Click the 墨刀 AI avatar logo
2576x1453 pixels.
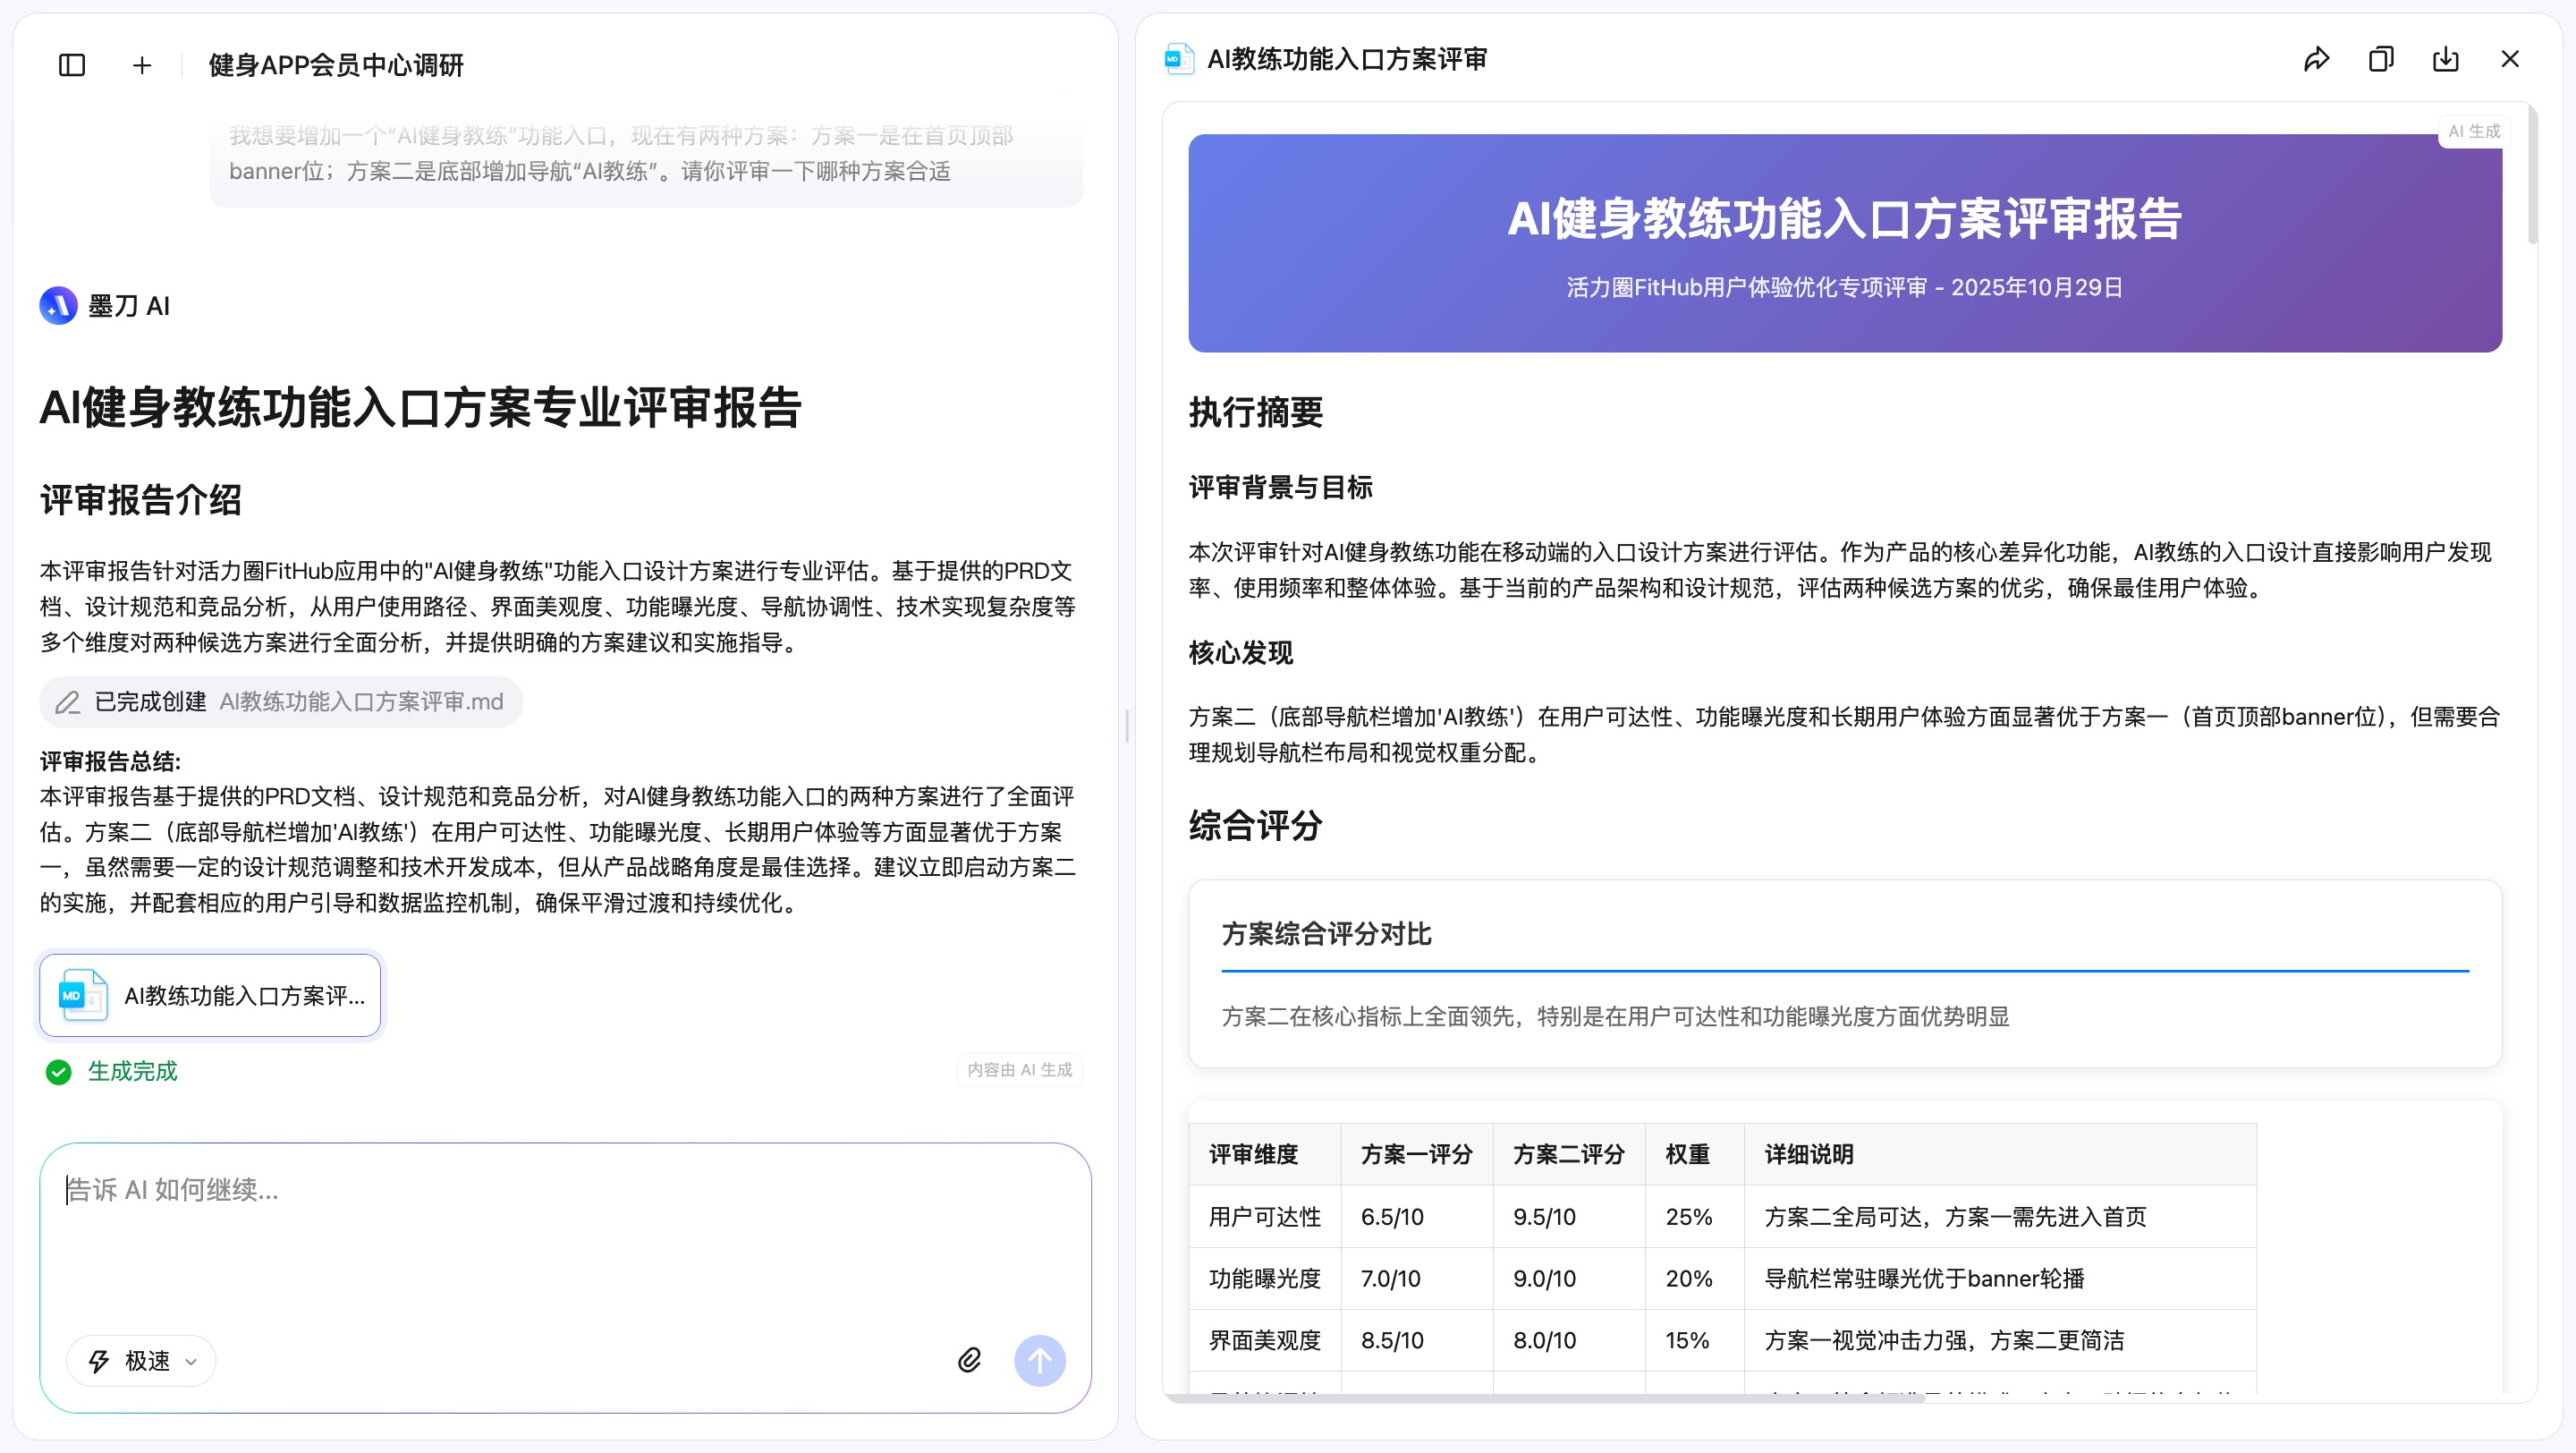(58, 306)
